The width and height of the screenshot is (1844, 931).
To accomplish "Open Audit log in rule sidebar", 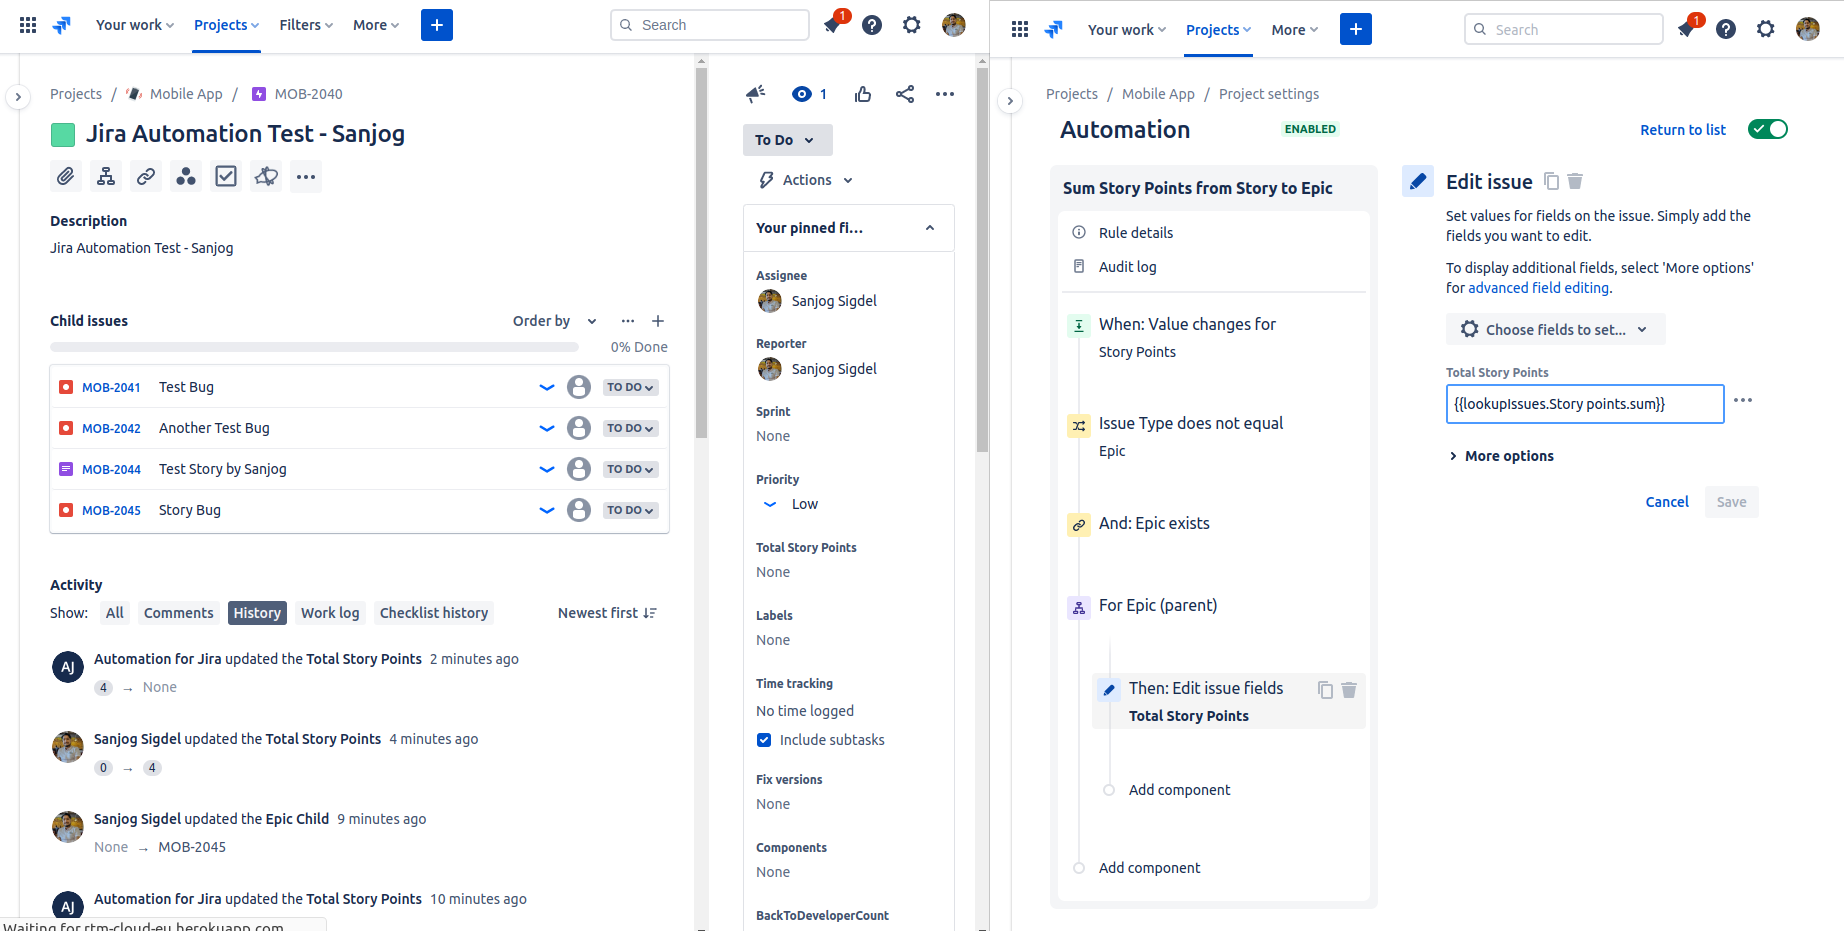I will point(1128,267).
